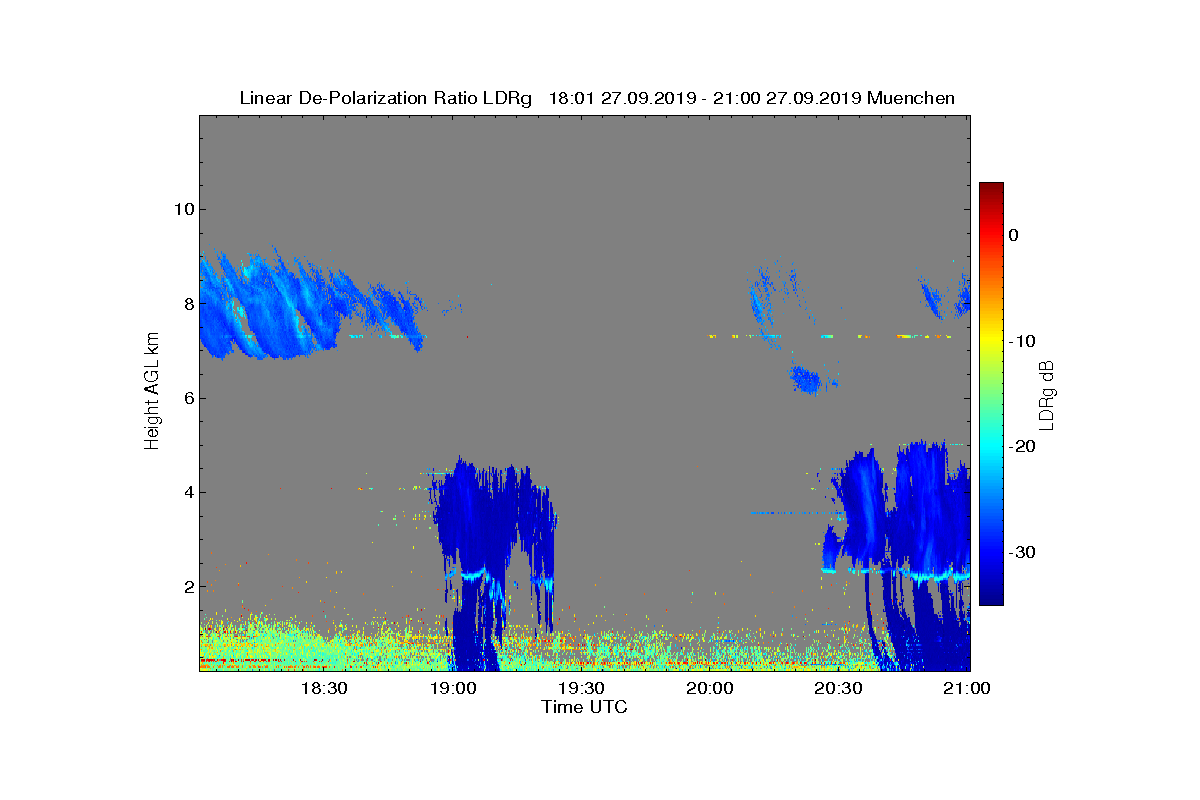Click the colorbar tick label -10
Image resolution: width=1200 pixels, height=800 pixels.
click(x=1021, y=341)
